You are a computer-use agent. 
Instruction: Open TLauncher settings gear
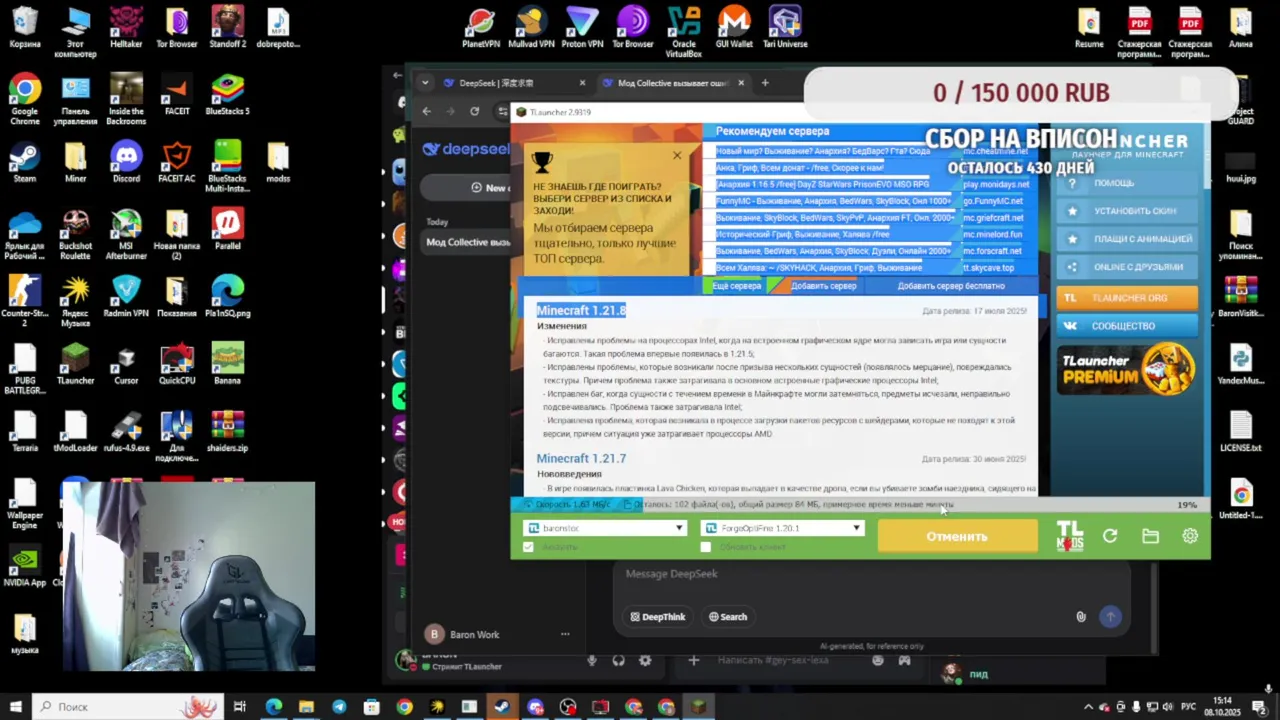[1190, 536]
